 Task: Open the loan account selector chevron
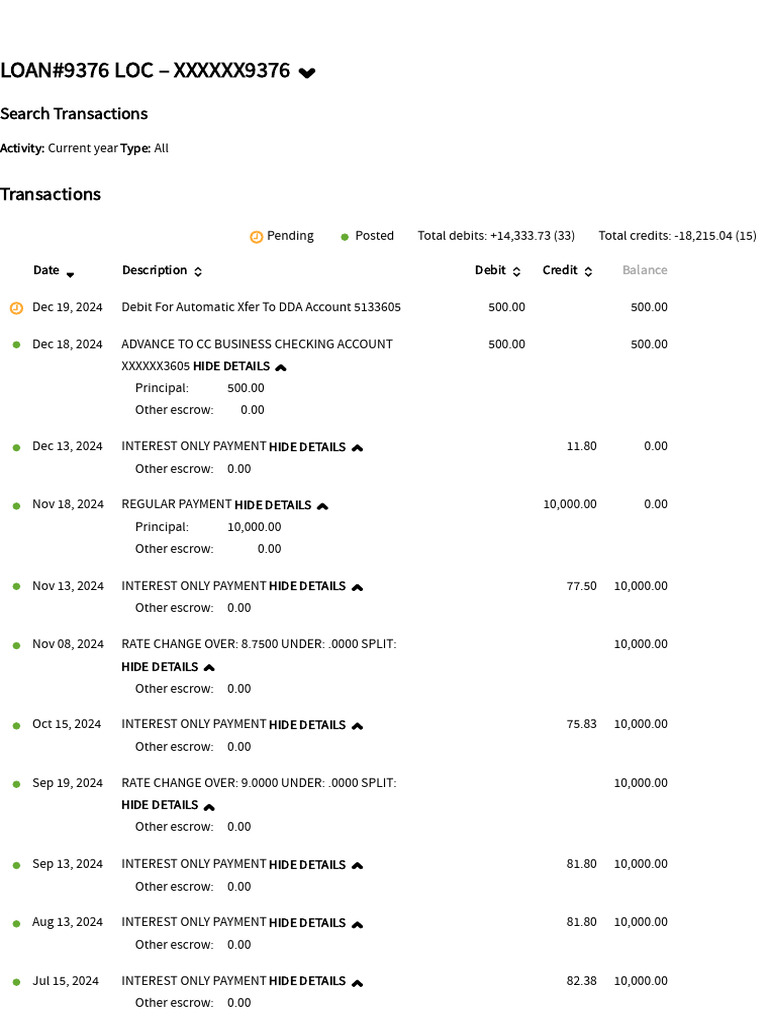[307, 72]
